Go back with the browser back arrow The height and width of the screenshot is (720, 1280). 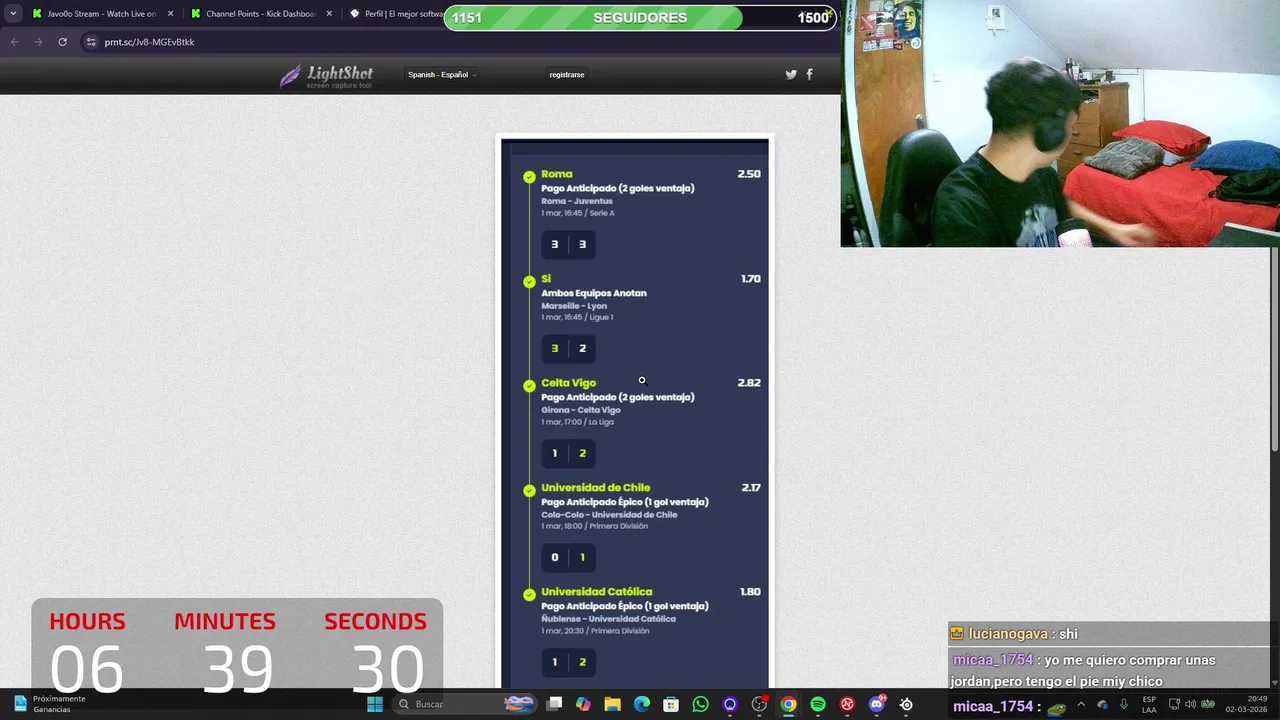tap(14, 42)
